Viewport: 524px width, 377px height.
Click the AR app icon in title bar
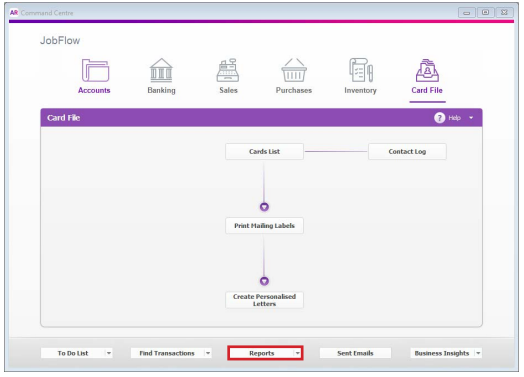tap(14, 13)
